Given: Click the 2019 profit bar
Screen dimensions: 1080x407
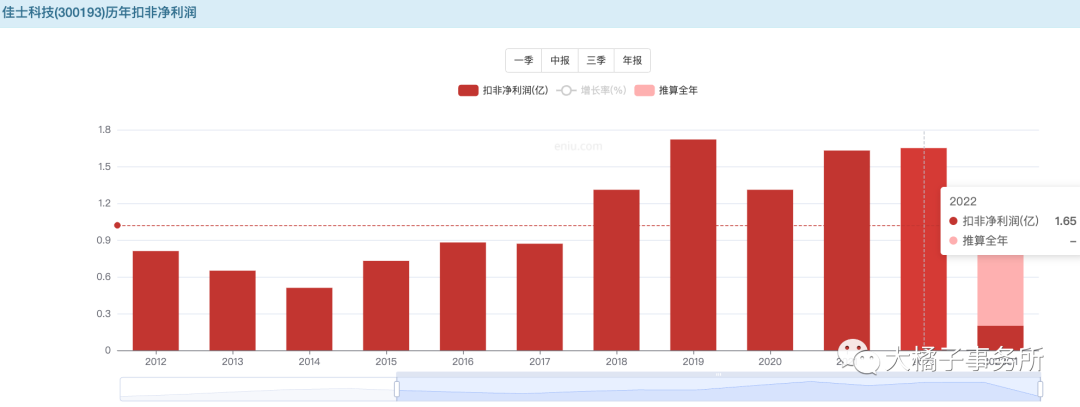Looking at the screenshot, I should pyautogui.click(x=693, y=245).
